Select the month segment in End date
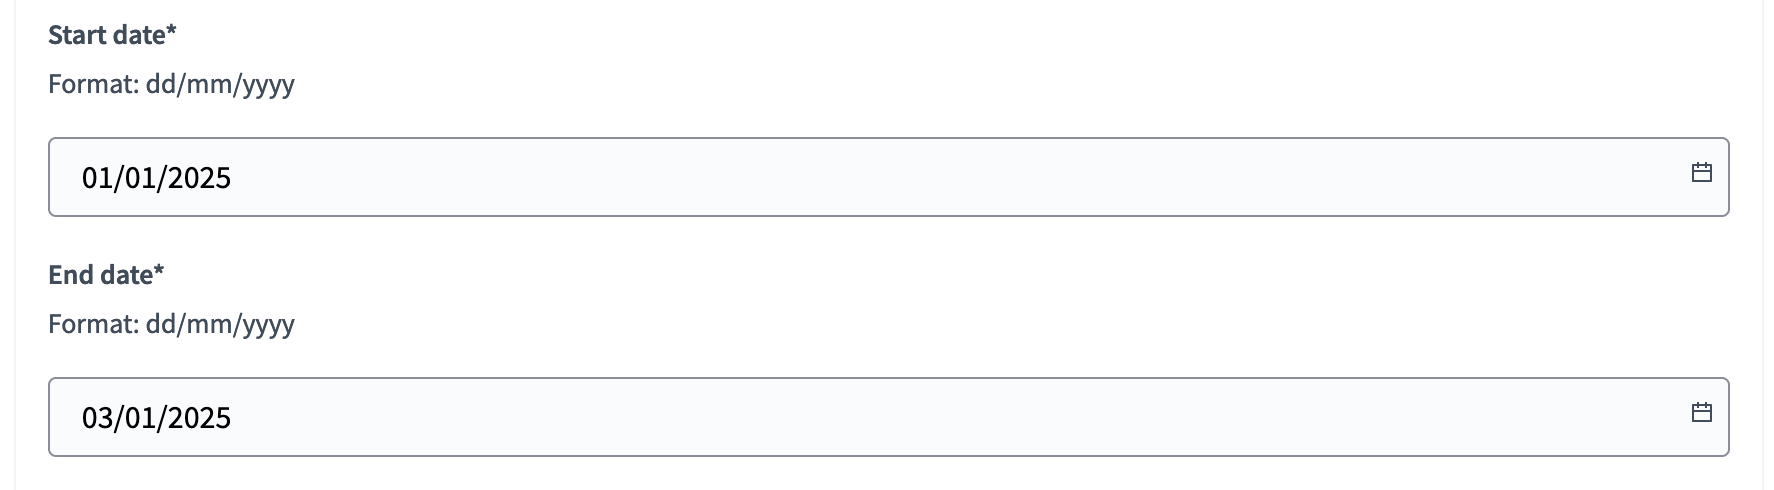 [141, 418]
